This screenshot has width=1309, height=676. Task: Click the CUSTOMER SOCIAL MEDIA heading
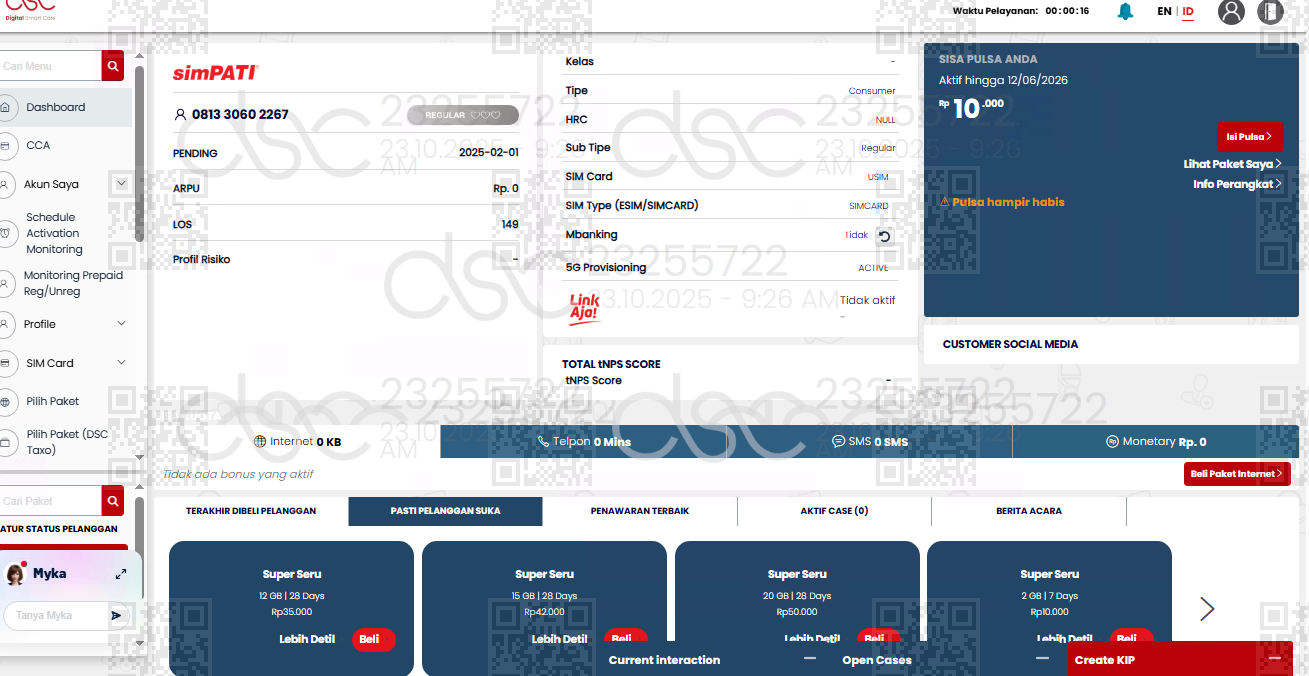pyautogui.click(x=1010, y=344)
